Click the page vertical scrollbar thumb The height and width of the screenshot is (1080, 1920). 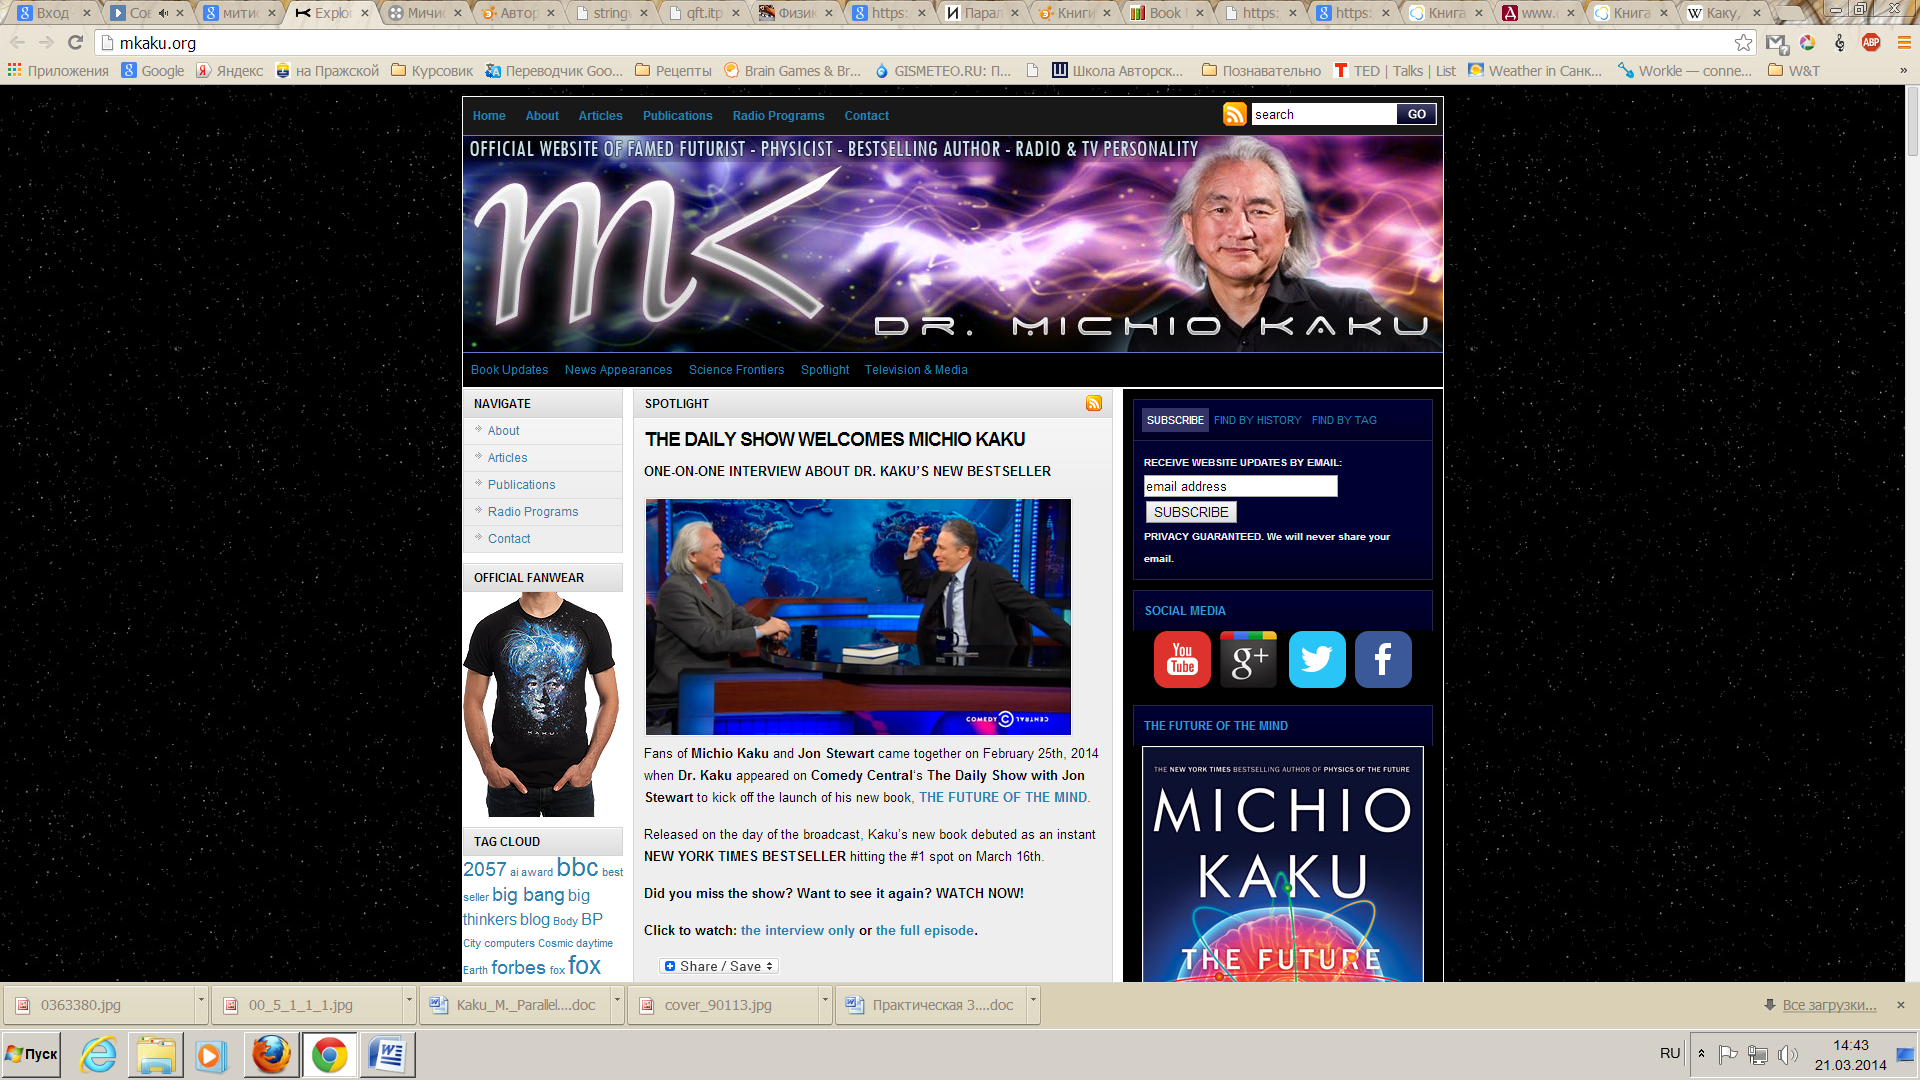pos(1912,121)
